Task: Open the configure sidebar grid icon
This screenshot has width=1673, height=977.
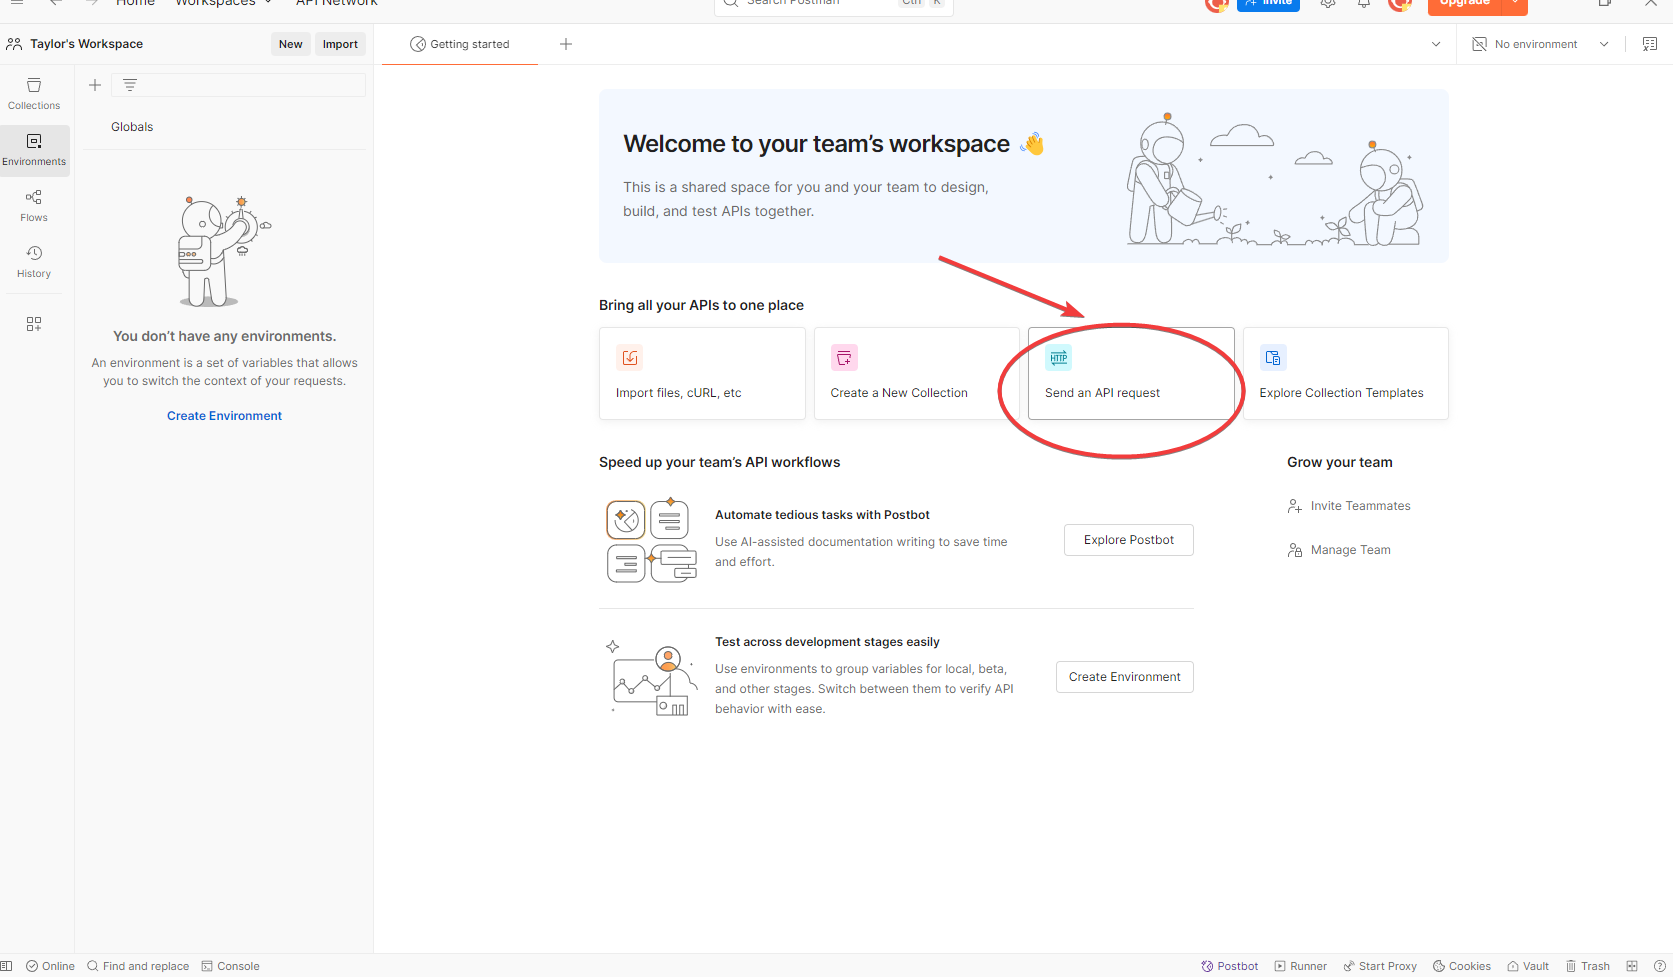Action: [34, 324]
